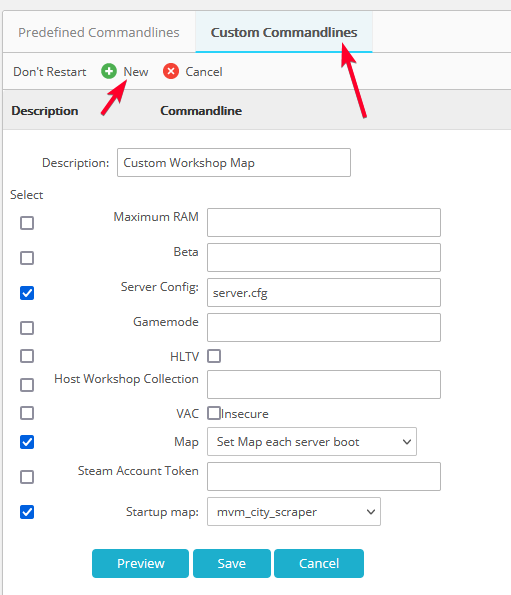Select the Gamemode text field

324,327
